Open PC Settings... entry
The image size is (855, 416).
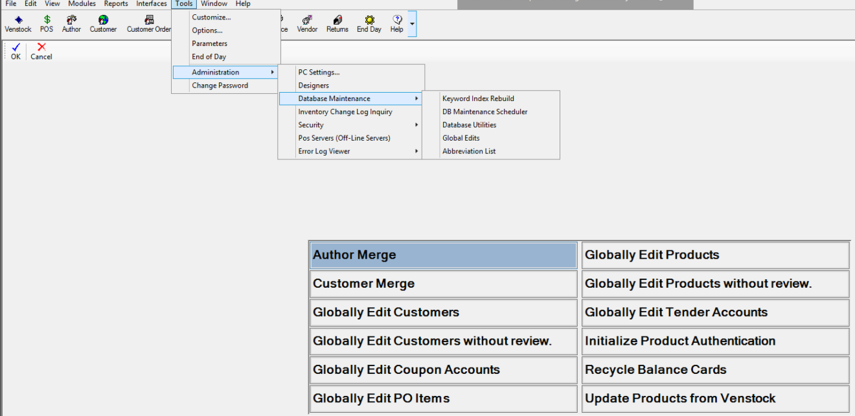pyautogui.click(x=351, y=72)
